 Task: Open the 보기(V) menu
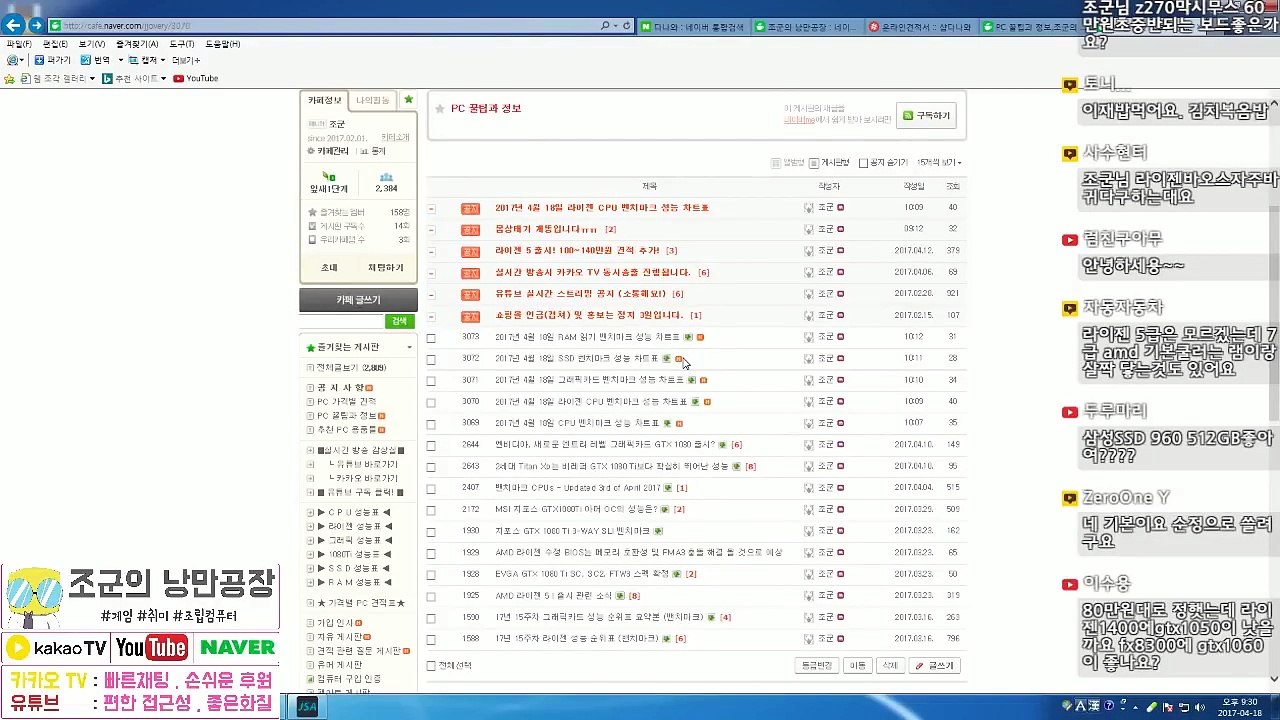92,44
